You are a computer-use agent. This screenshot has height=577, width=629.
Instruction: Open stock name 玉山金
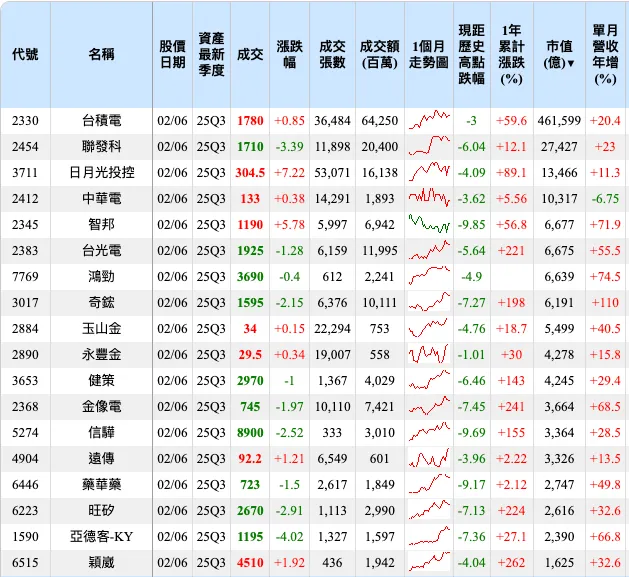click(101, 329)
